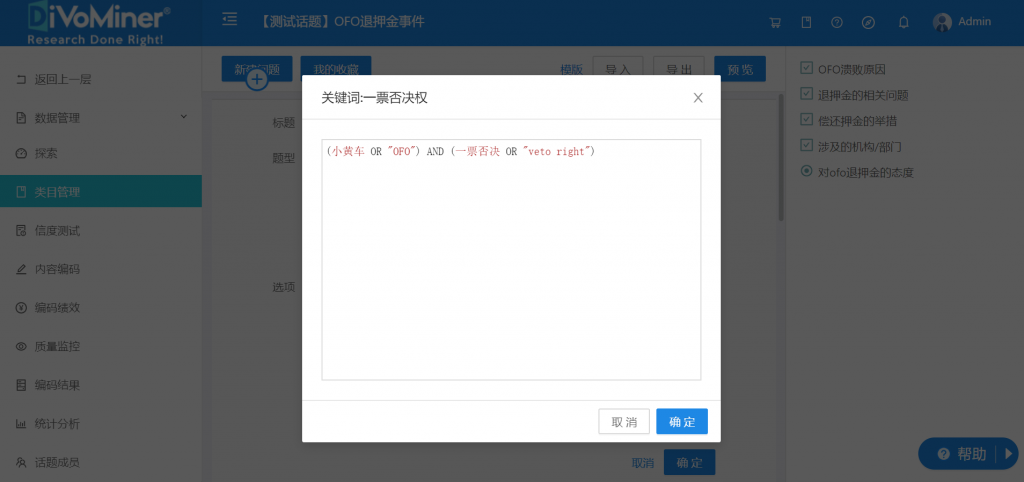Click the blue 确定 button in dialog
The image size is (1024, 482).
coord(682,422)
